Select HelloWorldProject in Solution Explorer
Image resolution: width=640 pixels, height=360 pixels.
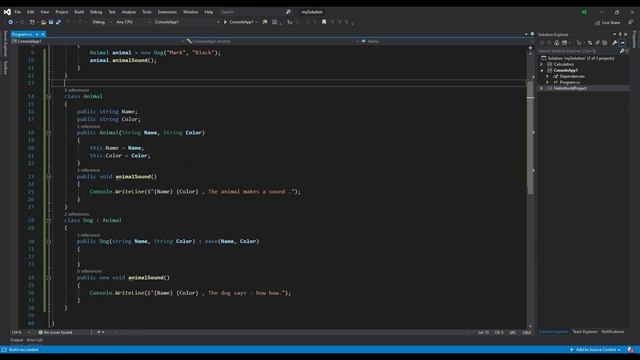(x=570, y=88)
